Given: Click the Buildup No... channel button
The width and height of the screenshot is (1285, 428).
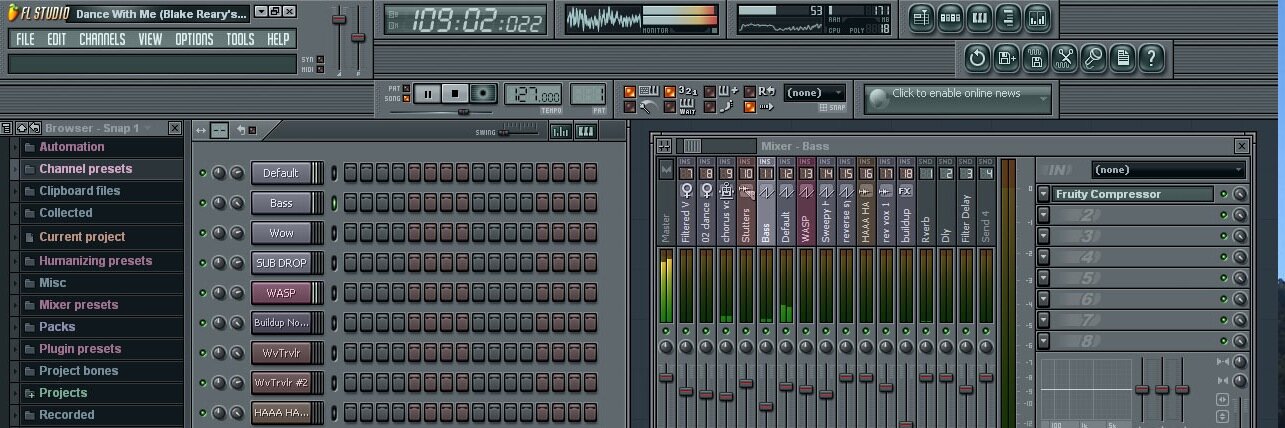Looking at the screenshot, I should [281, 323].
